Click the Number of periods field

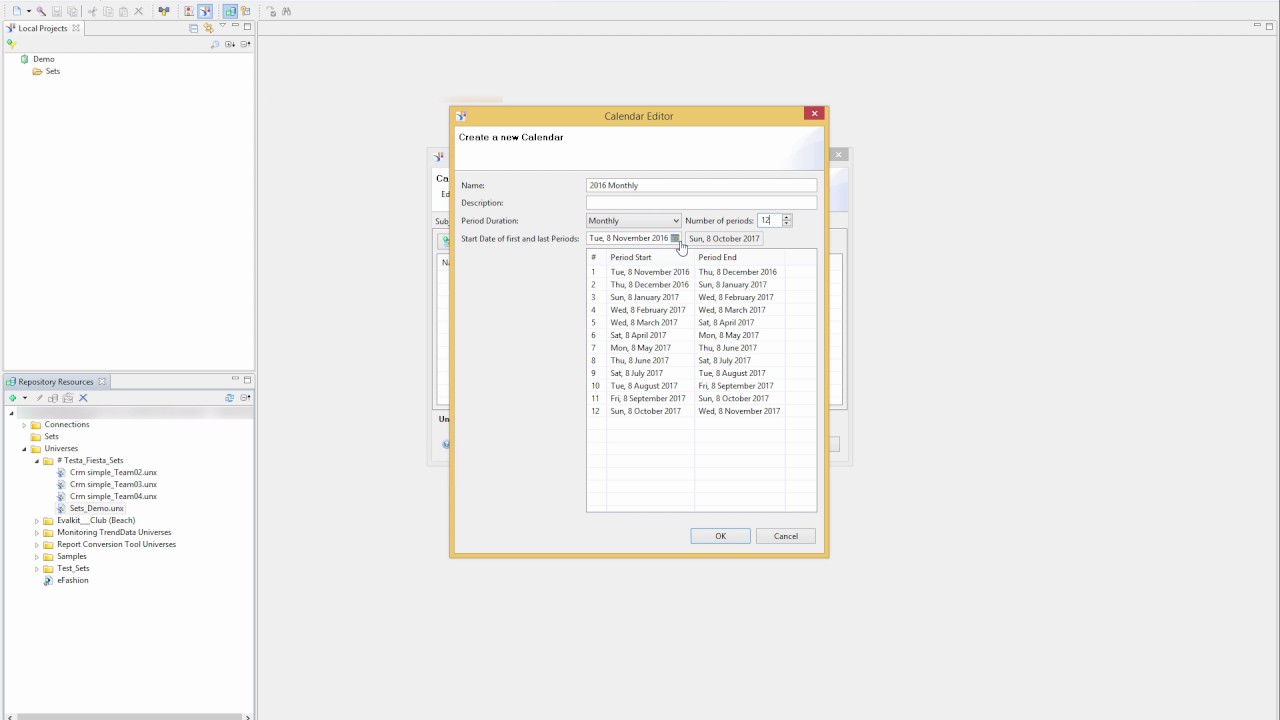(769, 220)
